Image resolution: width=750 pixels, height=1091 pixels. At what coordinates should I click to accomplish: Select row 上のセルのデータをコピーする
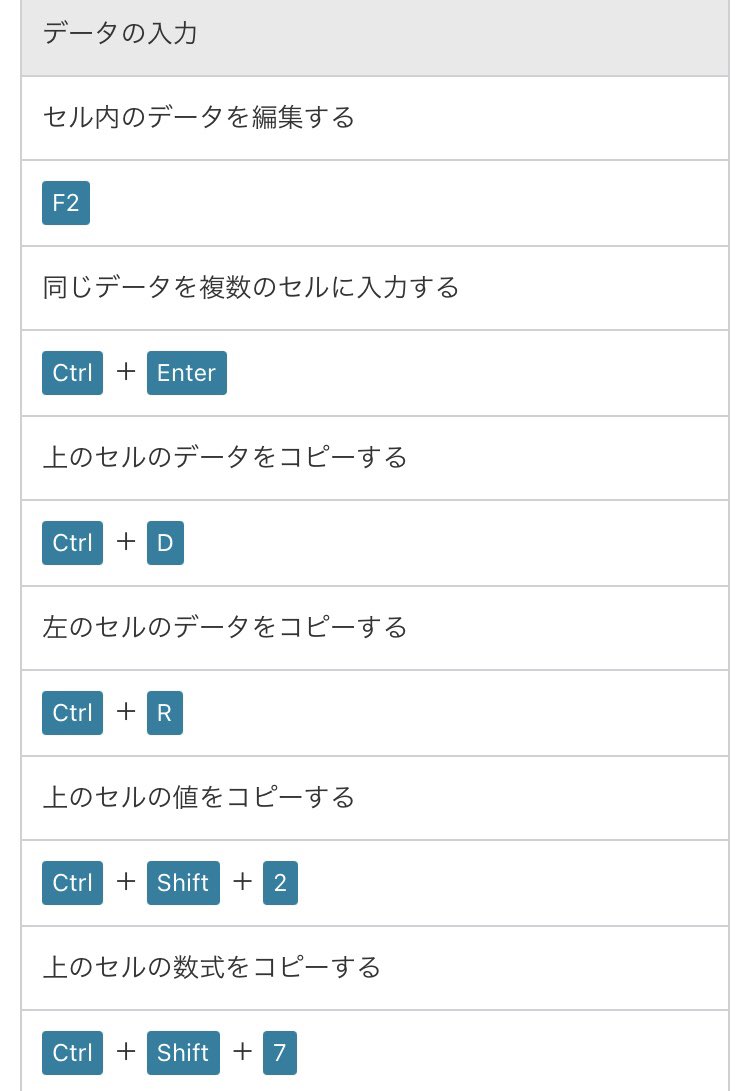click(x=375, y=458)
